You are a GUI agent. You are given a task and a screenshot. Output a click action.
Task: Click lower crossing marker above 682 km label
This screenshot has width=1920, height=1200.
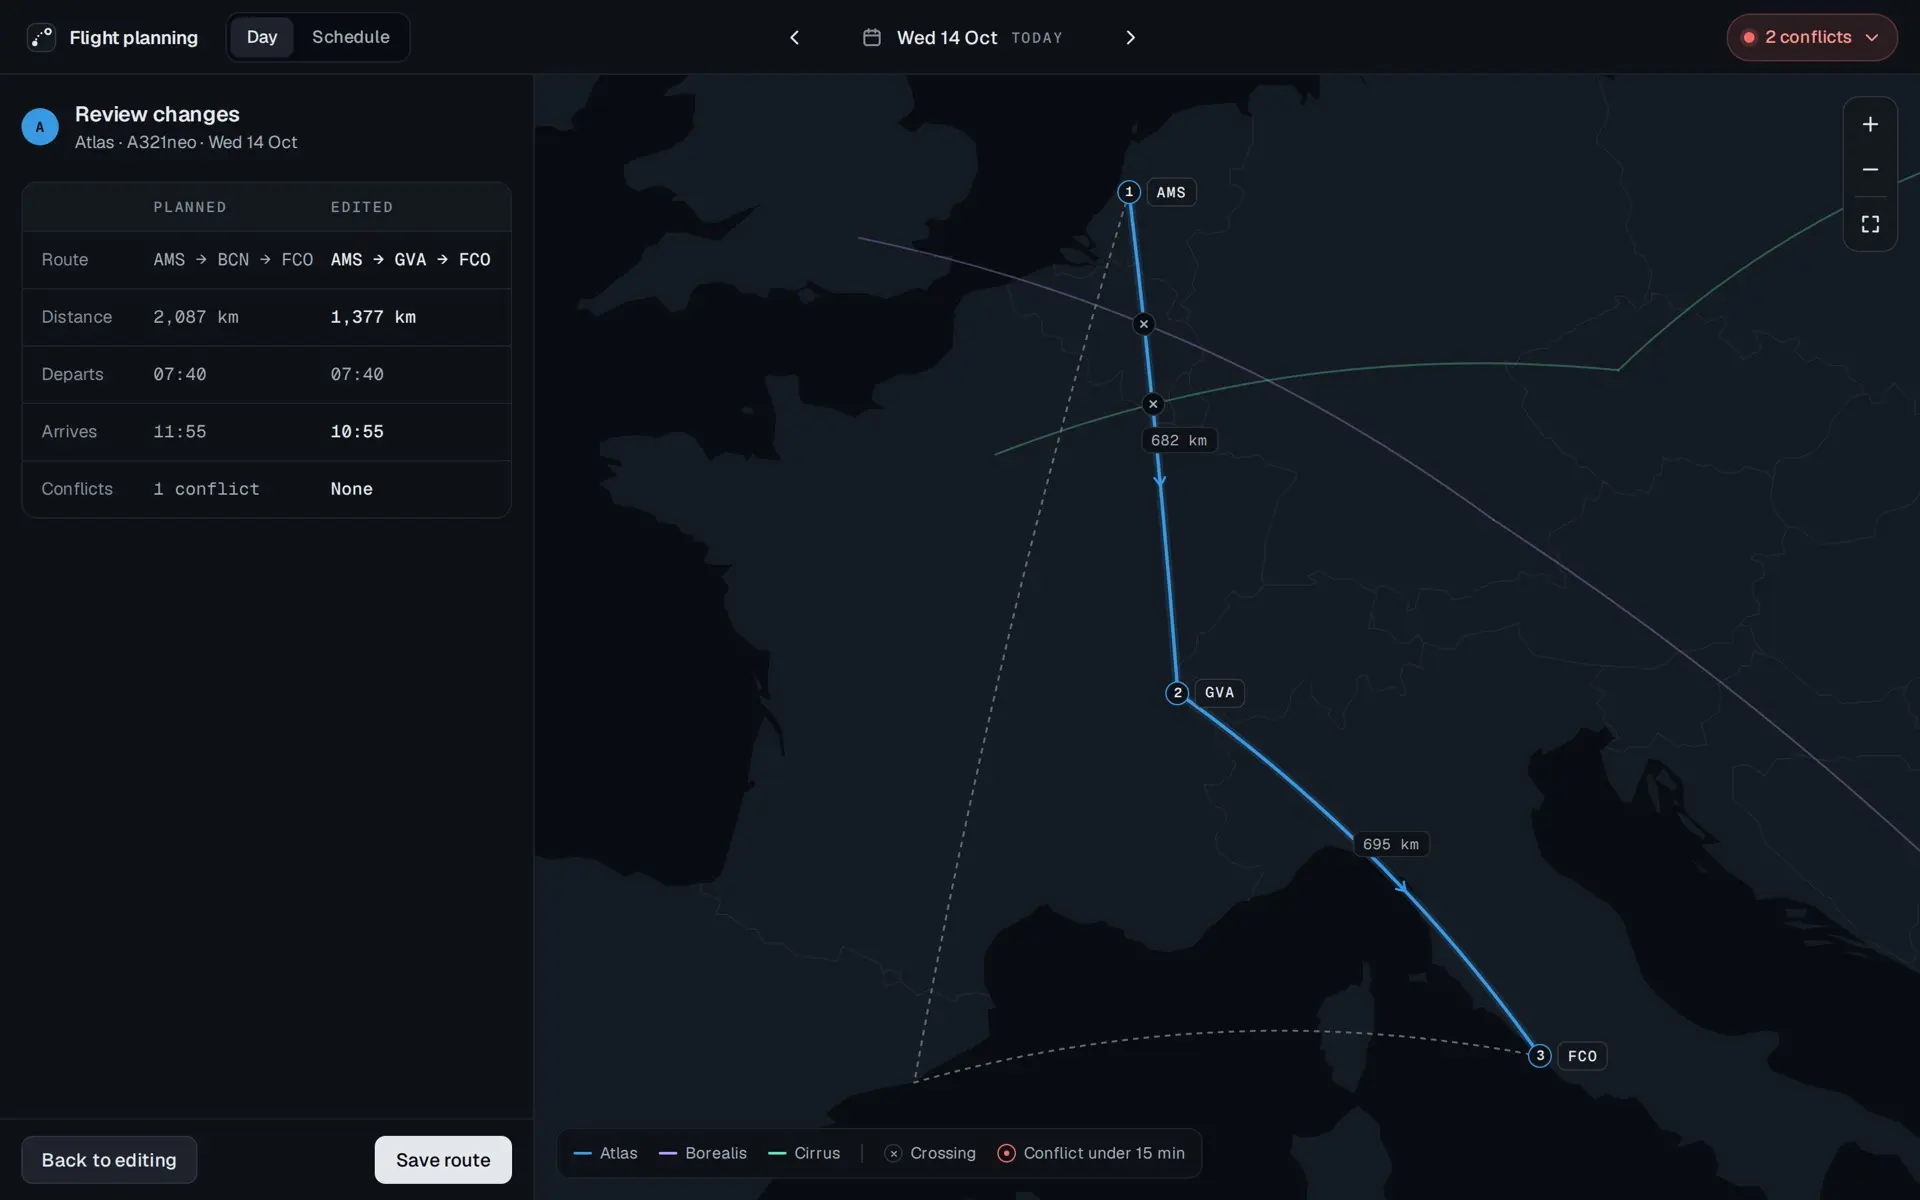click(x=1153, y=404)
